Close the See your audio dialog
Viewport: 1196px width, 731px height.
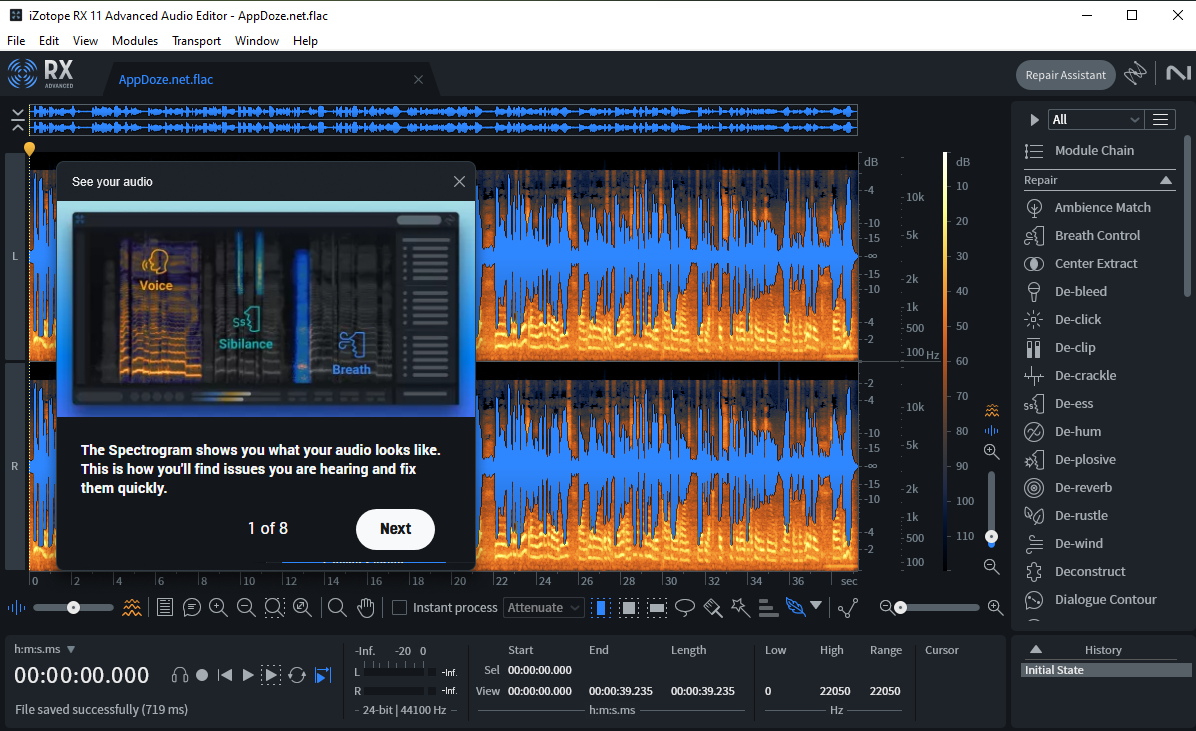click(459, 182)
